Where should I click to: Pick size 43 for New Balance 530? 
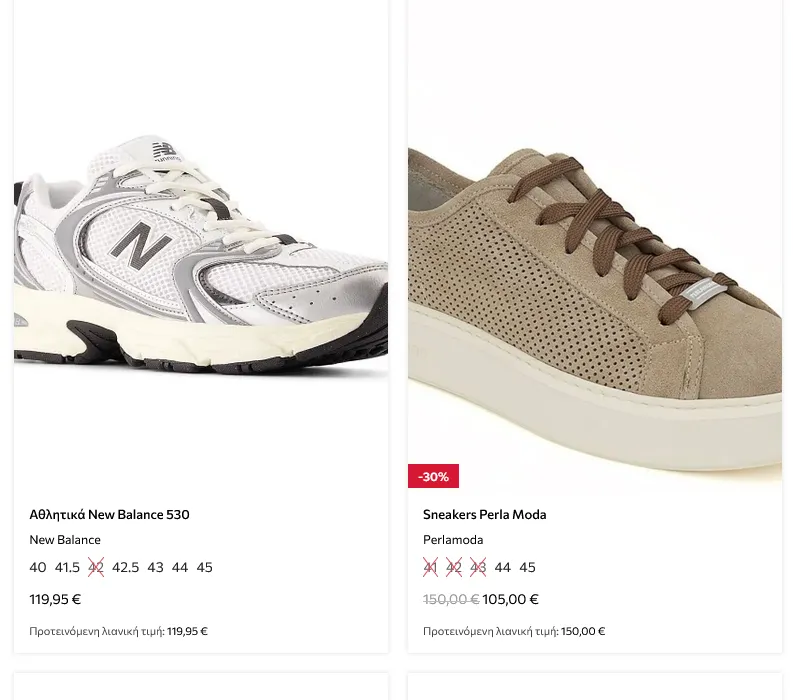click(155, 567)
